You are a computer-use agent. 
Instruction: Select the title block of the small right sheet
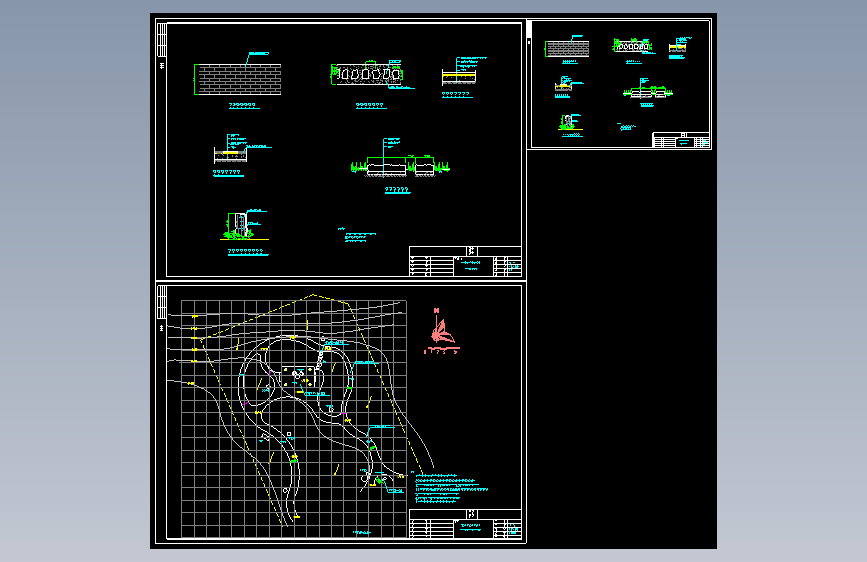click(x=681, y=140)
